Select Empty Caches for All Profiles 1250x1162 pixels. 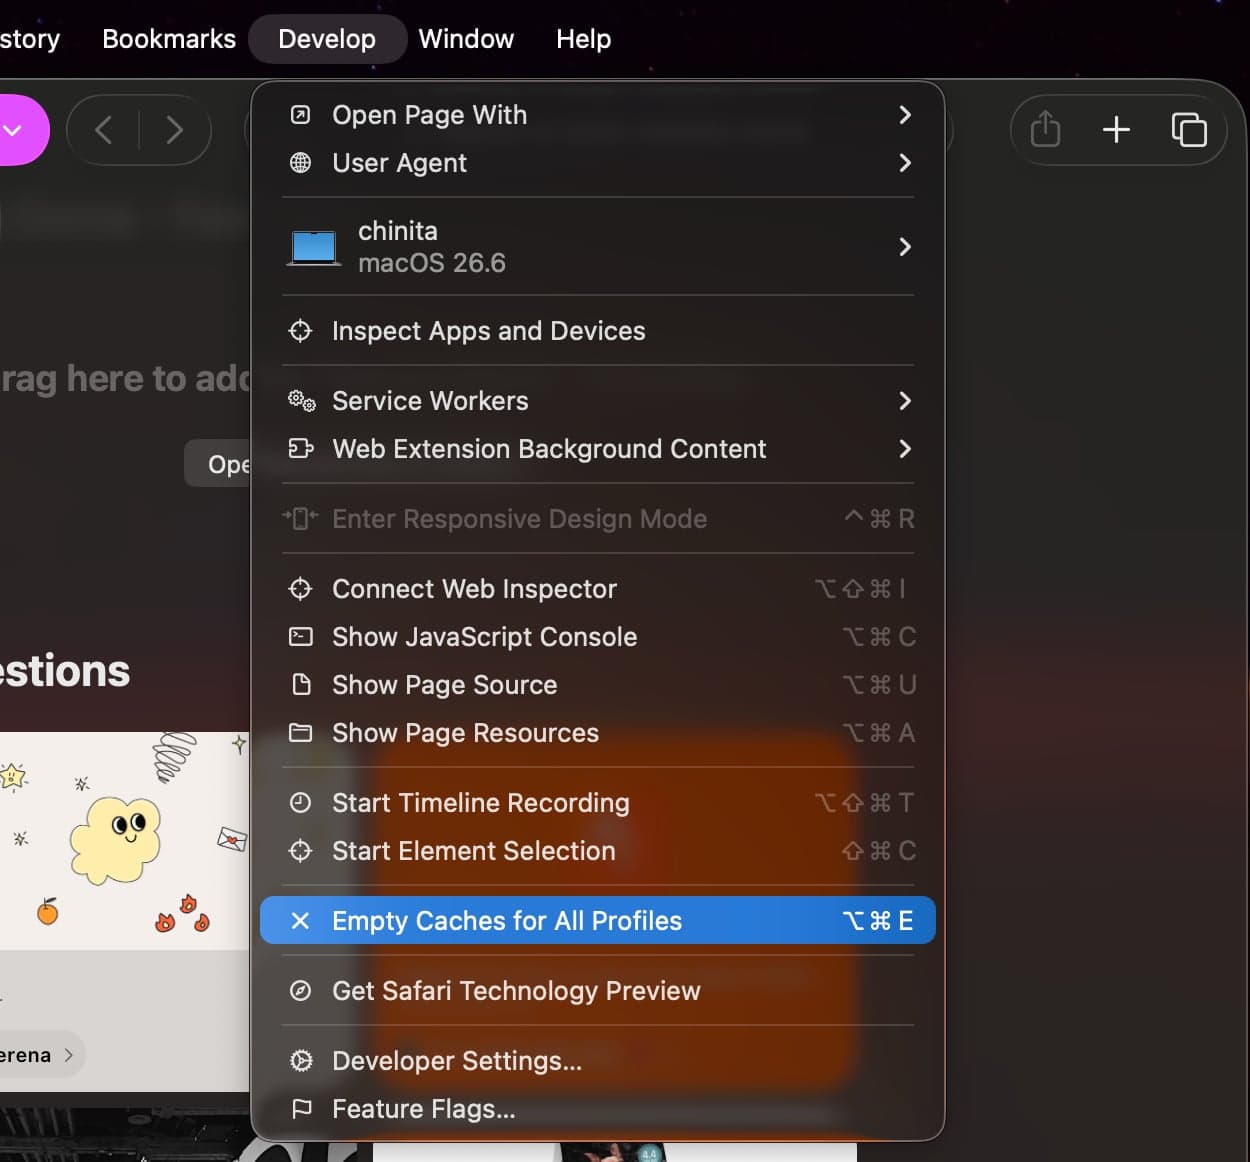[598, 921]
